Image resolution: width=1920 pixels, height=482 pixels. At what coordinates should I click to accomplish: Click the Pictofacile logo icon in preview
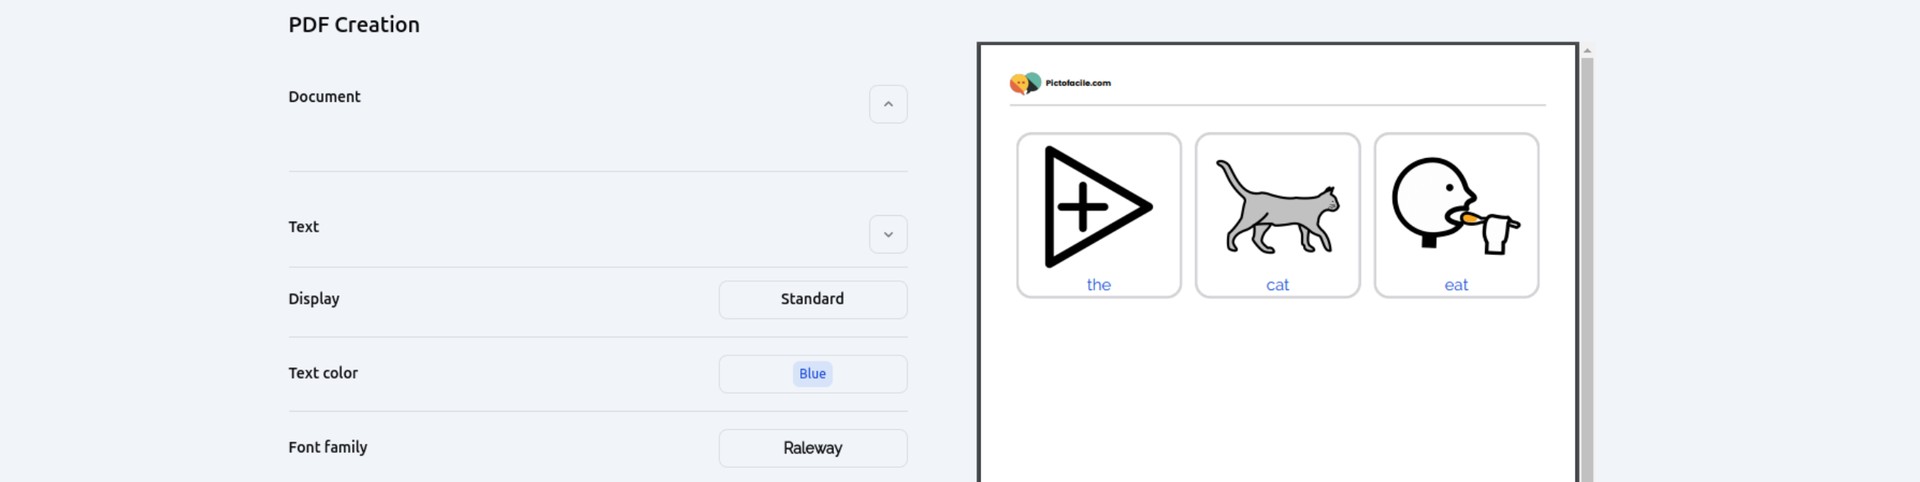[1025, 83]
